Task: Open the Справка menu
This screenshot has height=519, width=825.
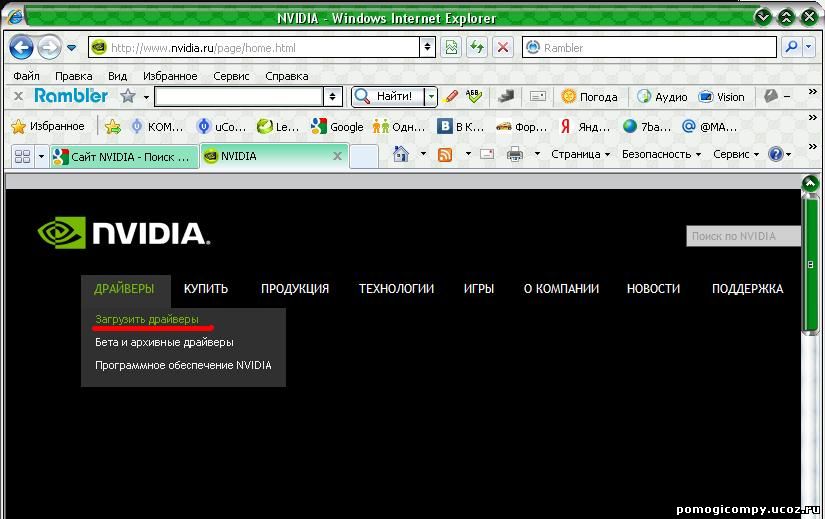Action: pyautogui.click(x=287, y=76)
